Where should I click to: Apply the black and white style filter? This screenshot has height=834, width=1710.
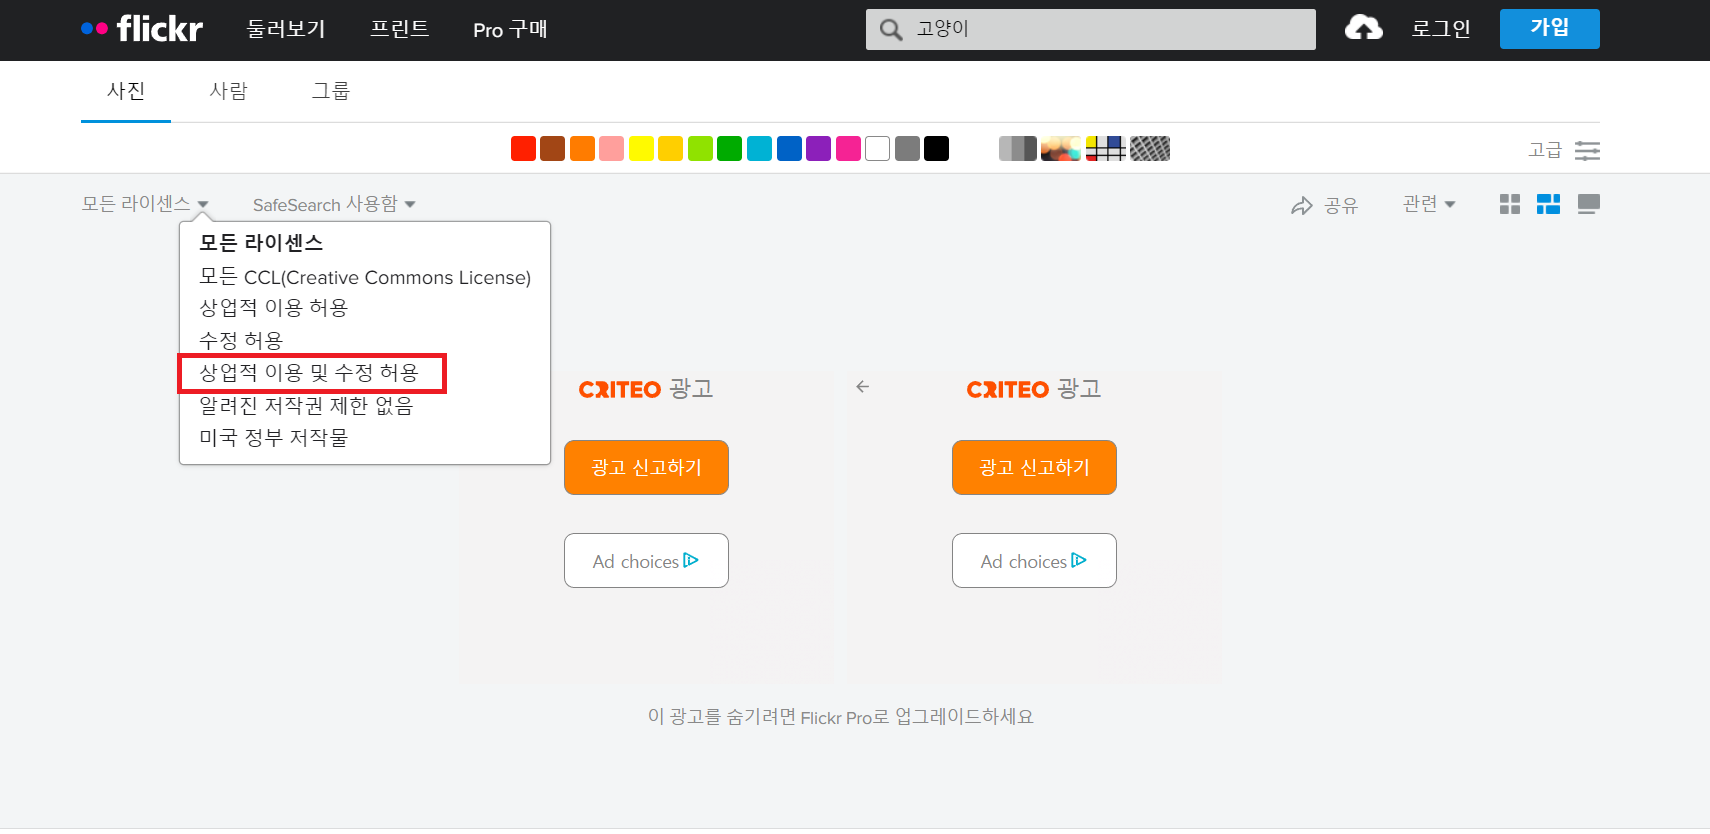point(1018,149)
